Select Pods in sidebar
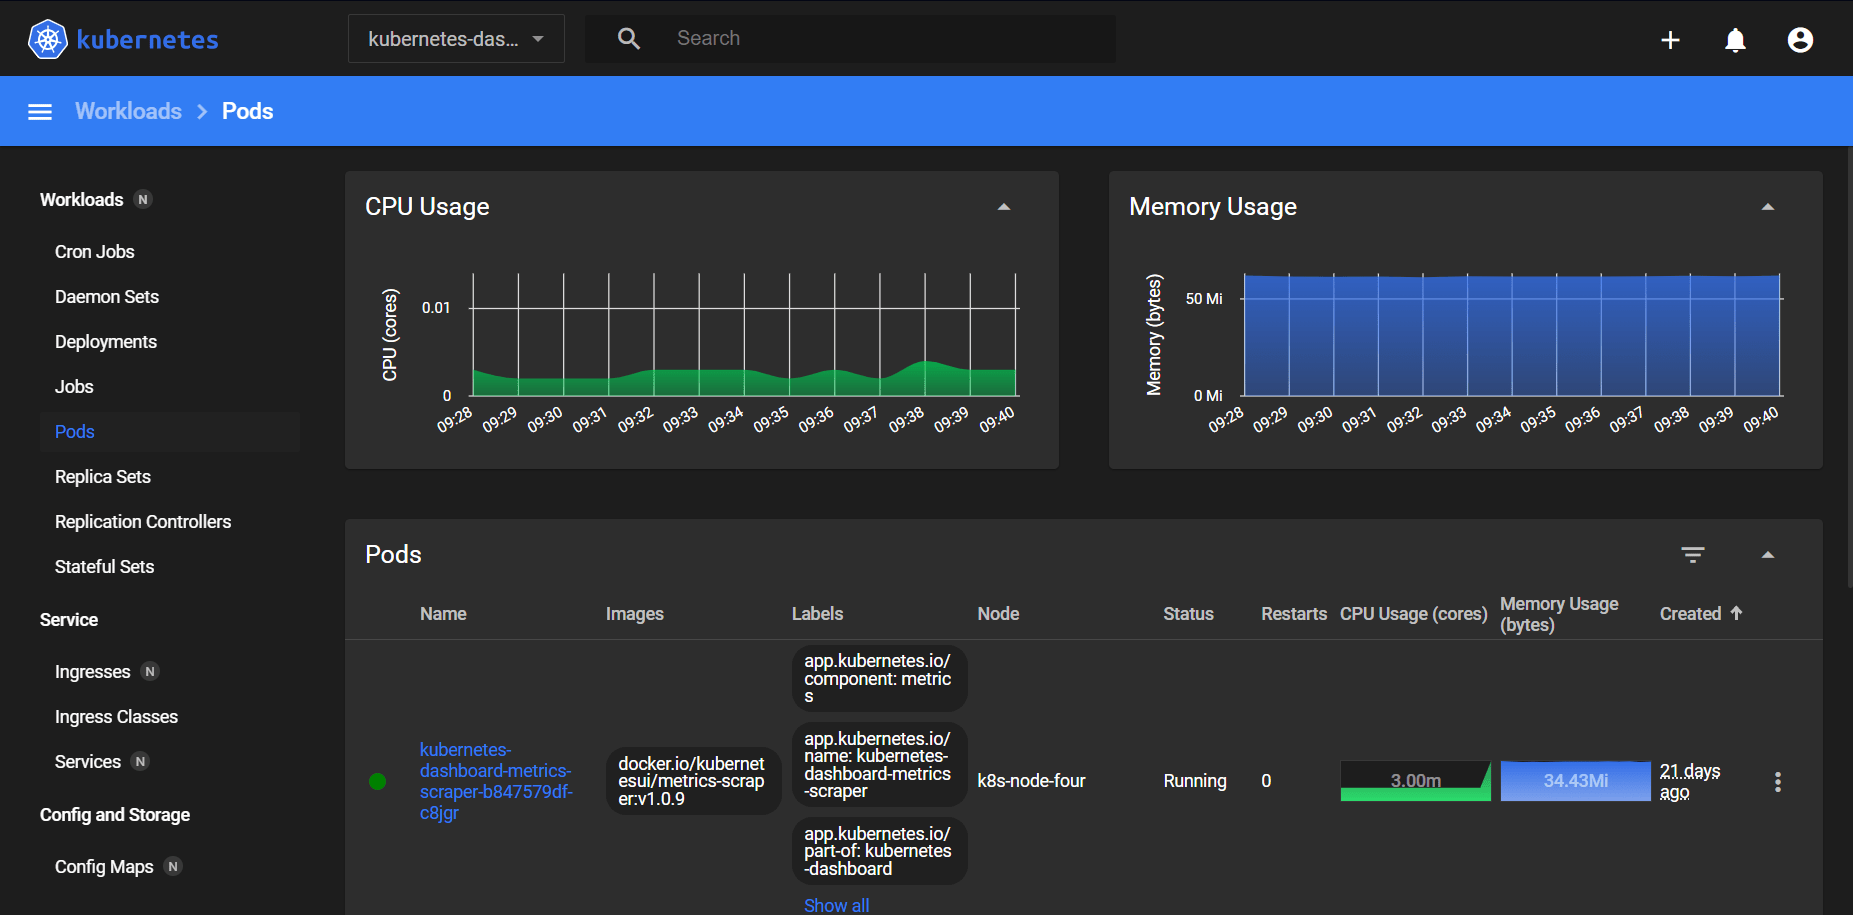Screen dimensions: 1853x915 pyautogui.click(x=75, y=432)
